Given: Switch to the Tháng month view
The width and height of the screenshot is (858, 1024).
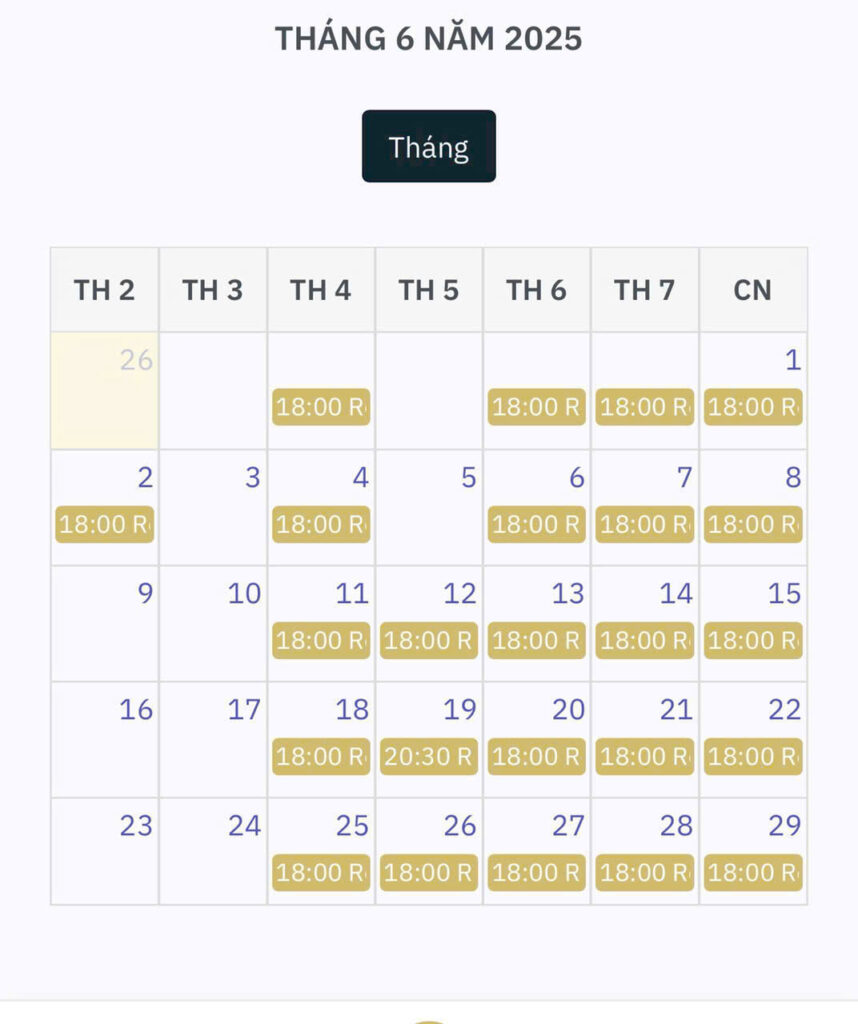Looking at the screenshot, I should [x=428, y=146].
